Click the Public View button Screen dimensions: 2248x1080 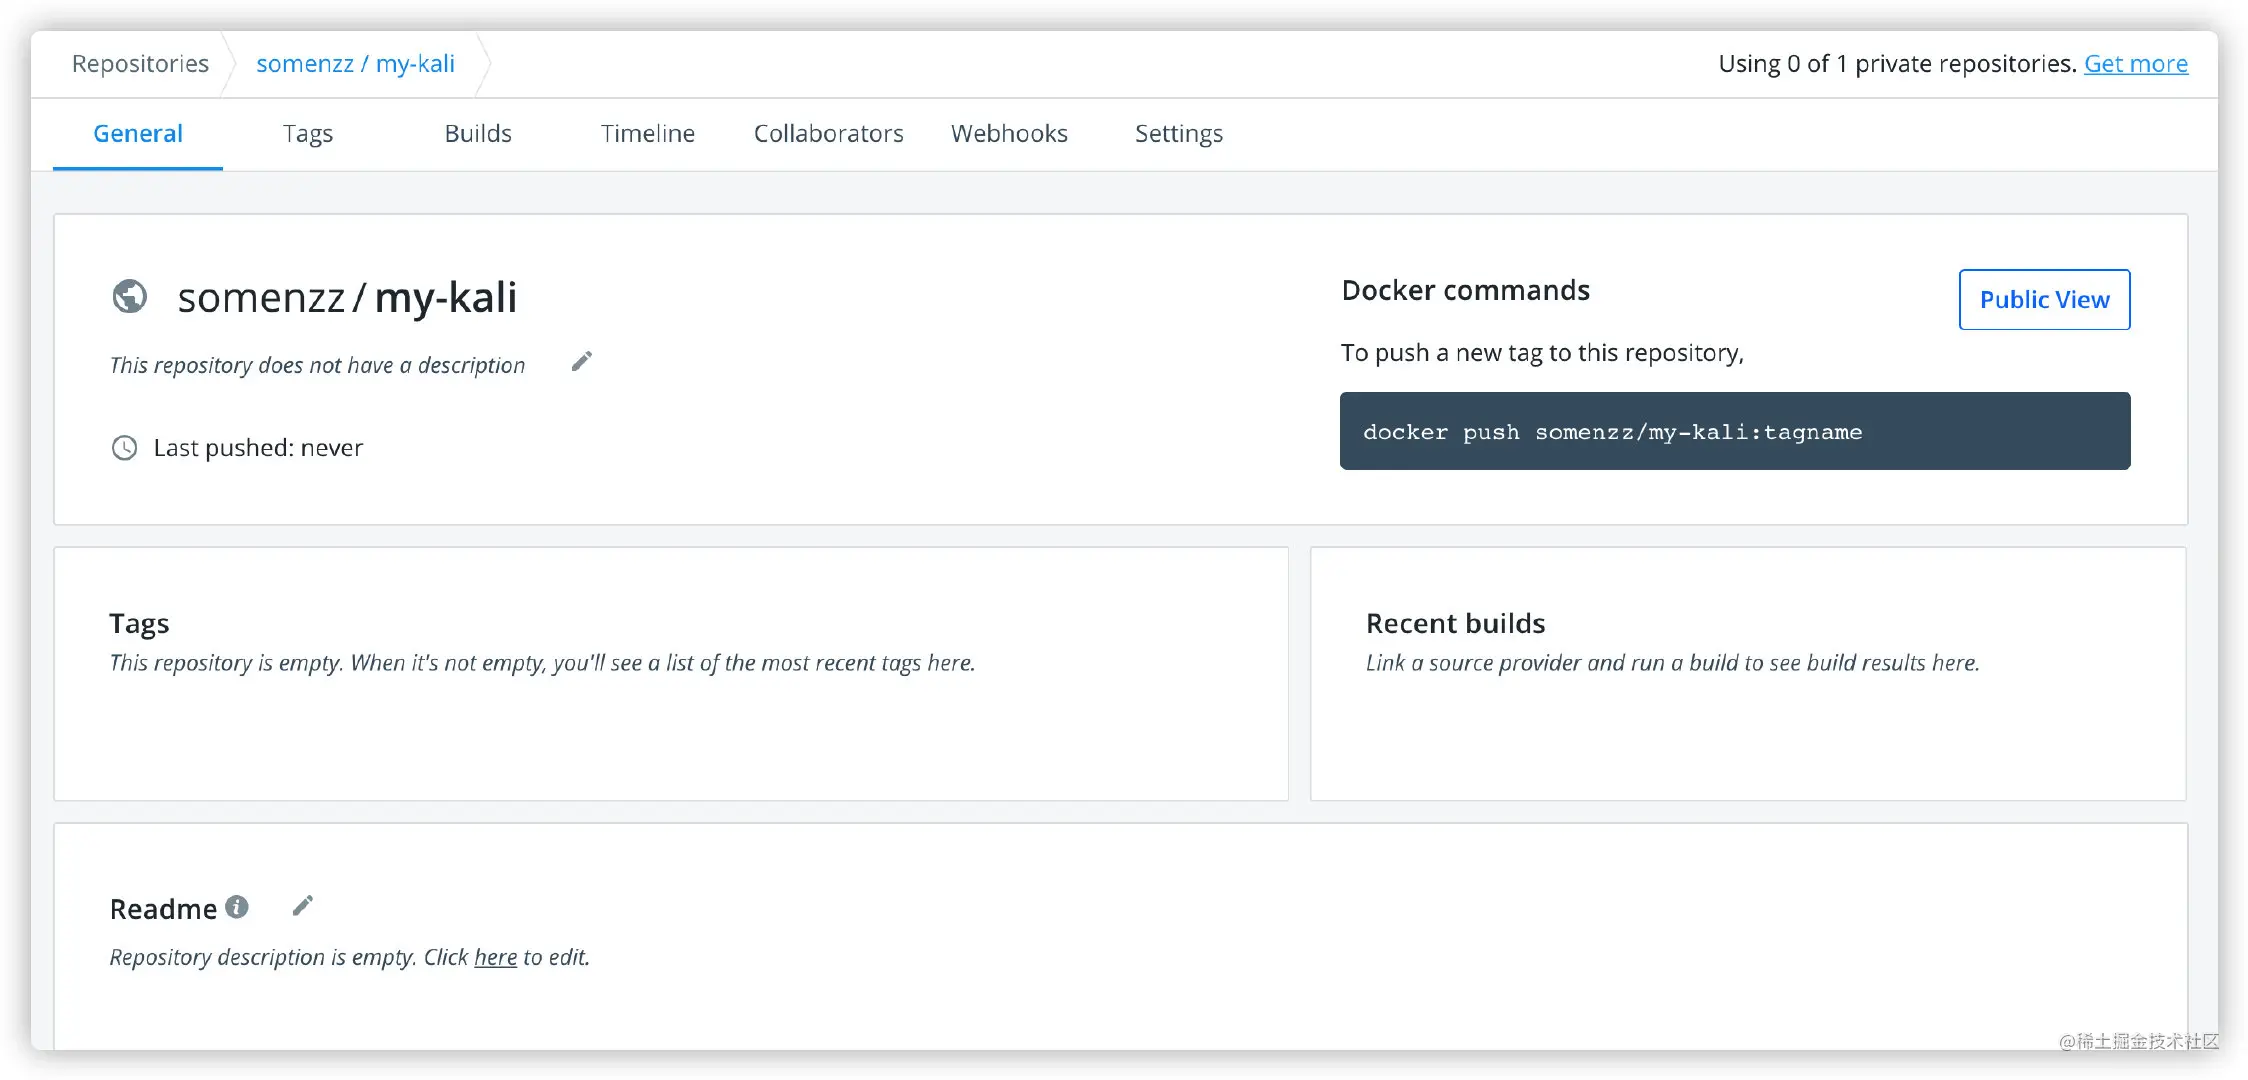point(2045,299)
